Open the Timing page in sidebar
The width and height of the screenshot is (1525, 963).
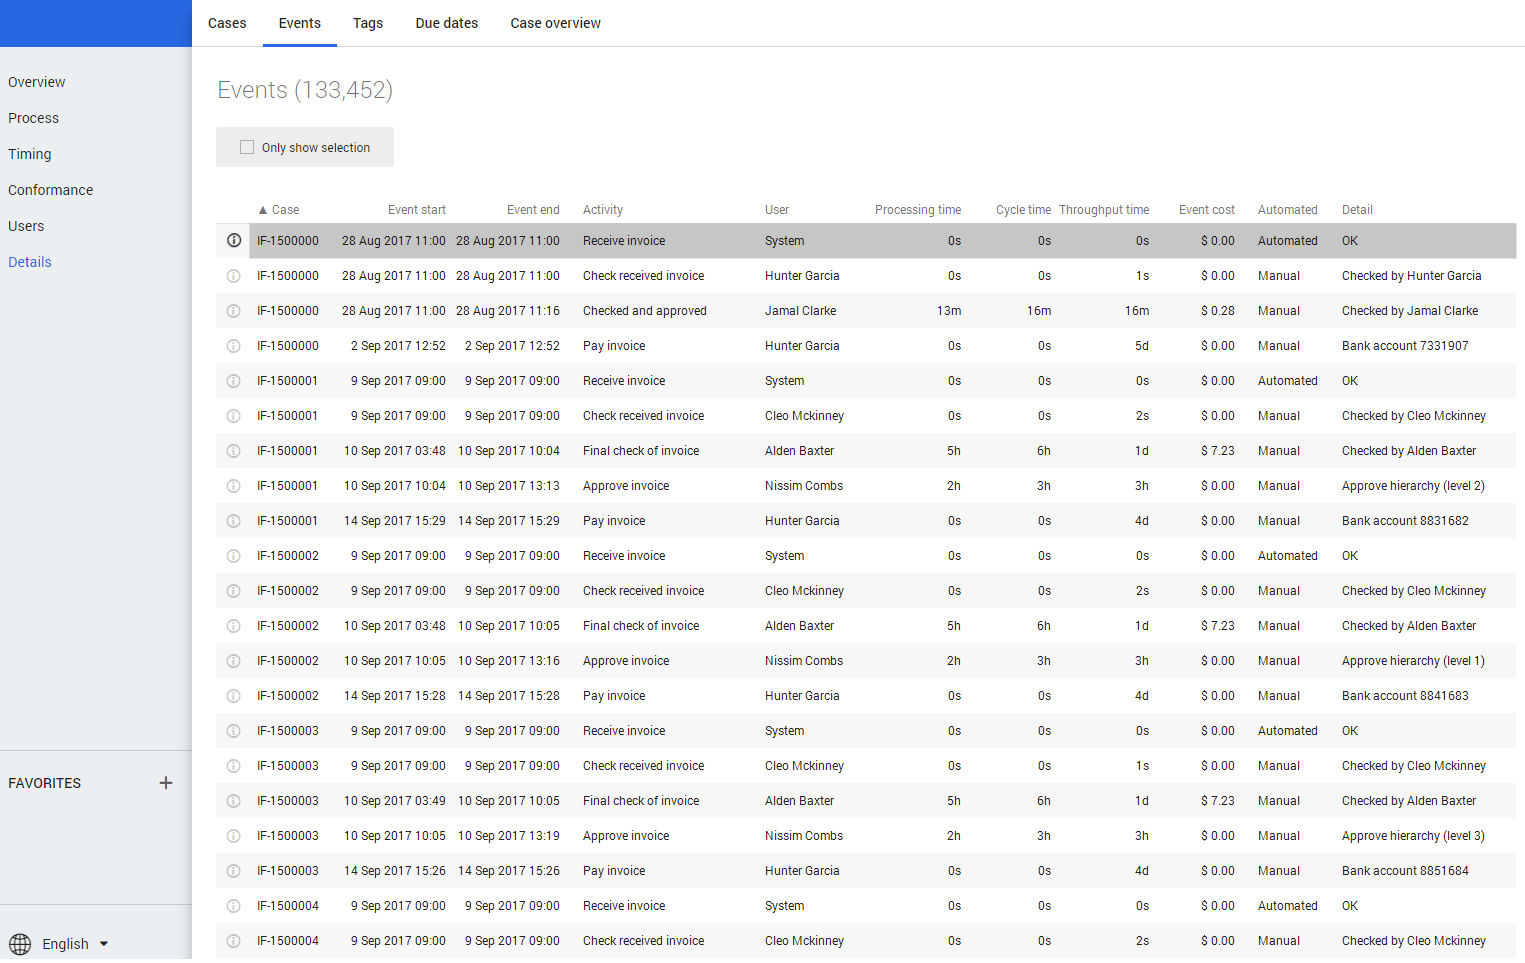point(30,154)
